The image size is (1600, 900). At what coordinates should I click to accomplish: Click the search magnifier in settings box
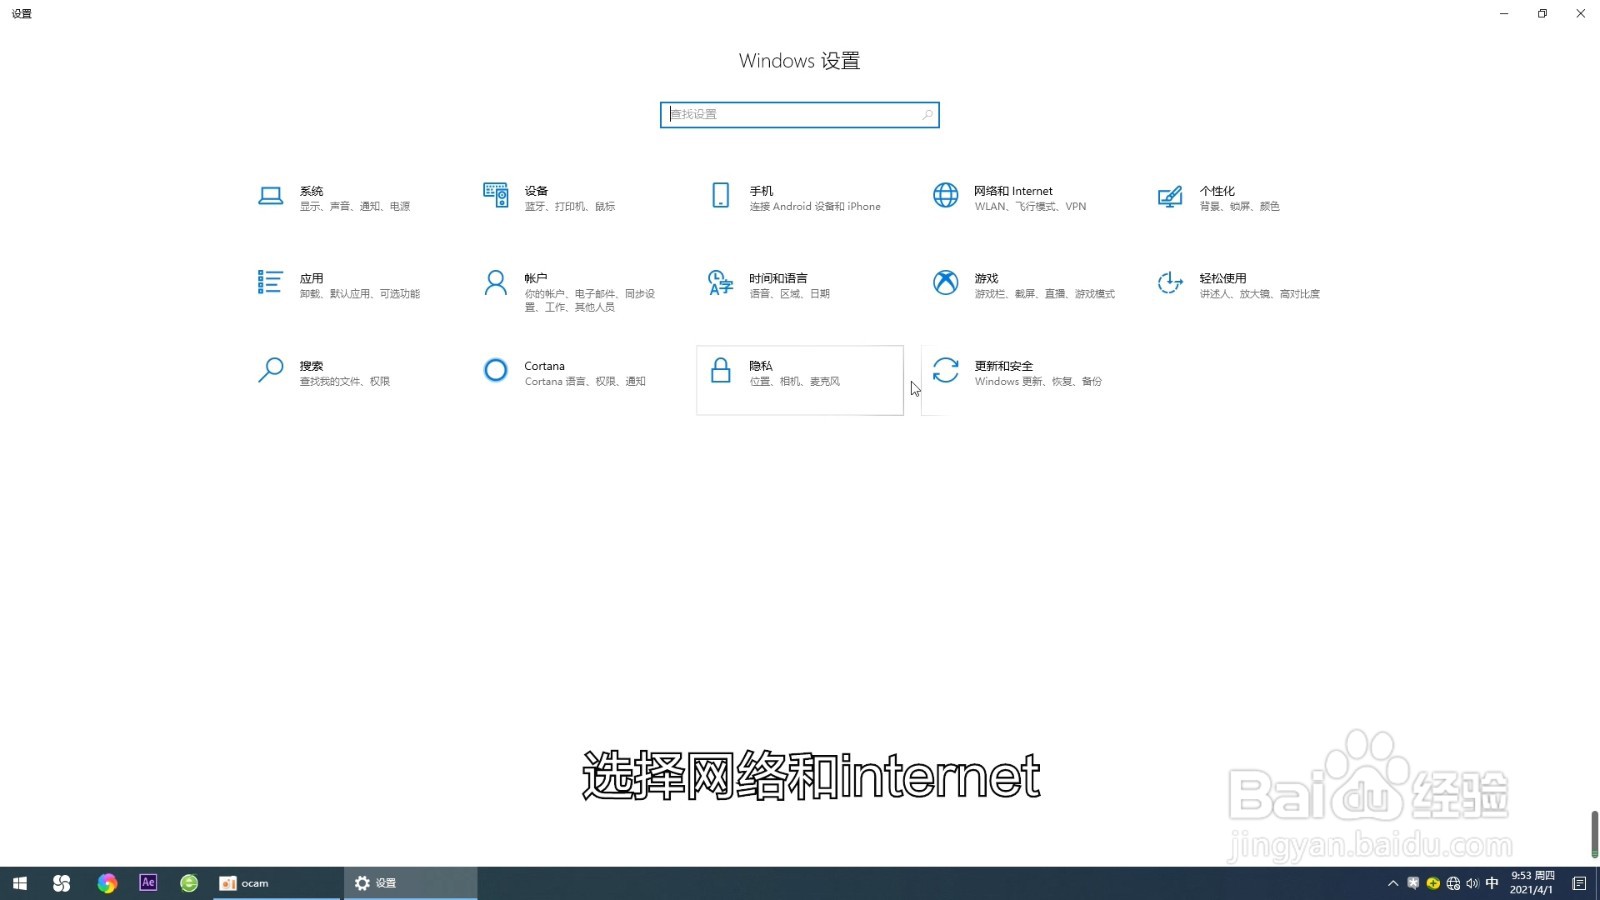click(927, 114)
